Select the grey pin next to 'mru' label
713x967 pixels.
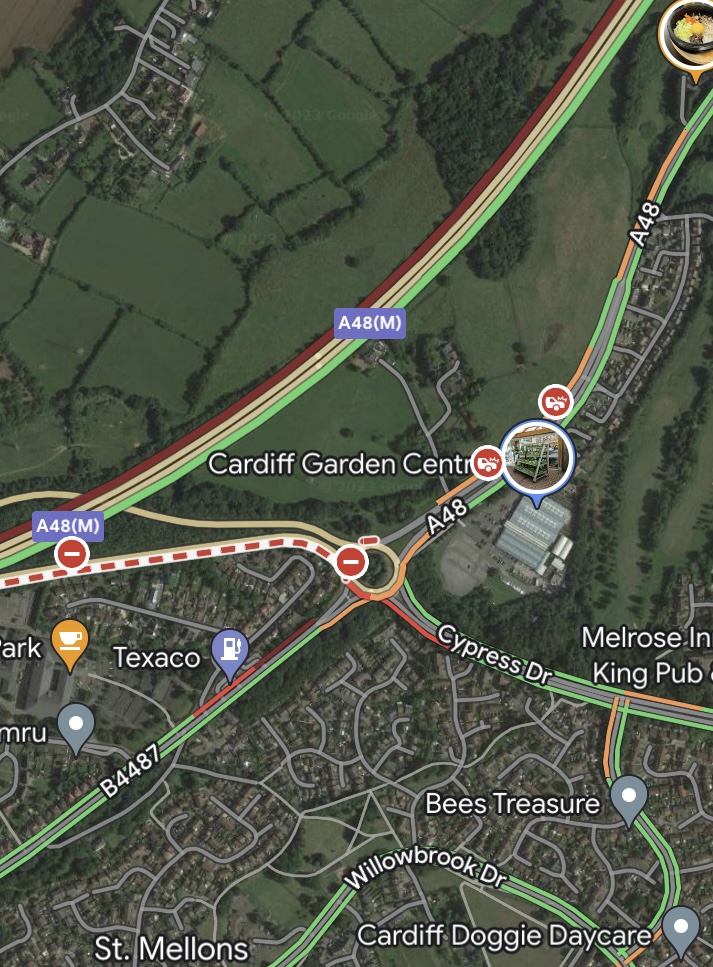[x=76, y=728]
